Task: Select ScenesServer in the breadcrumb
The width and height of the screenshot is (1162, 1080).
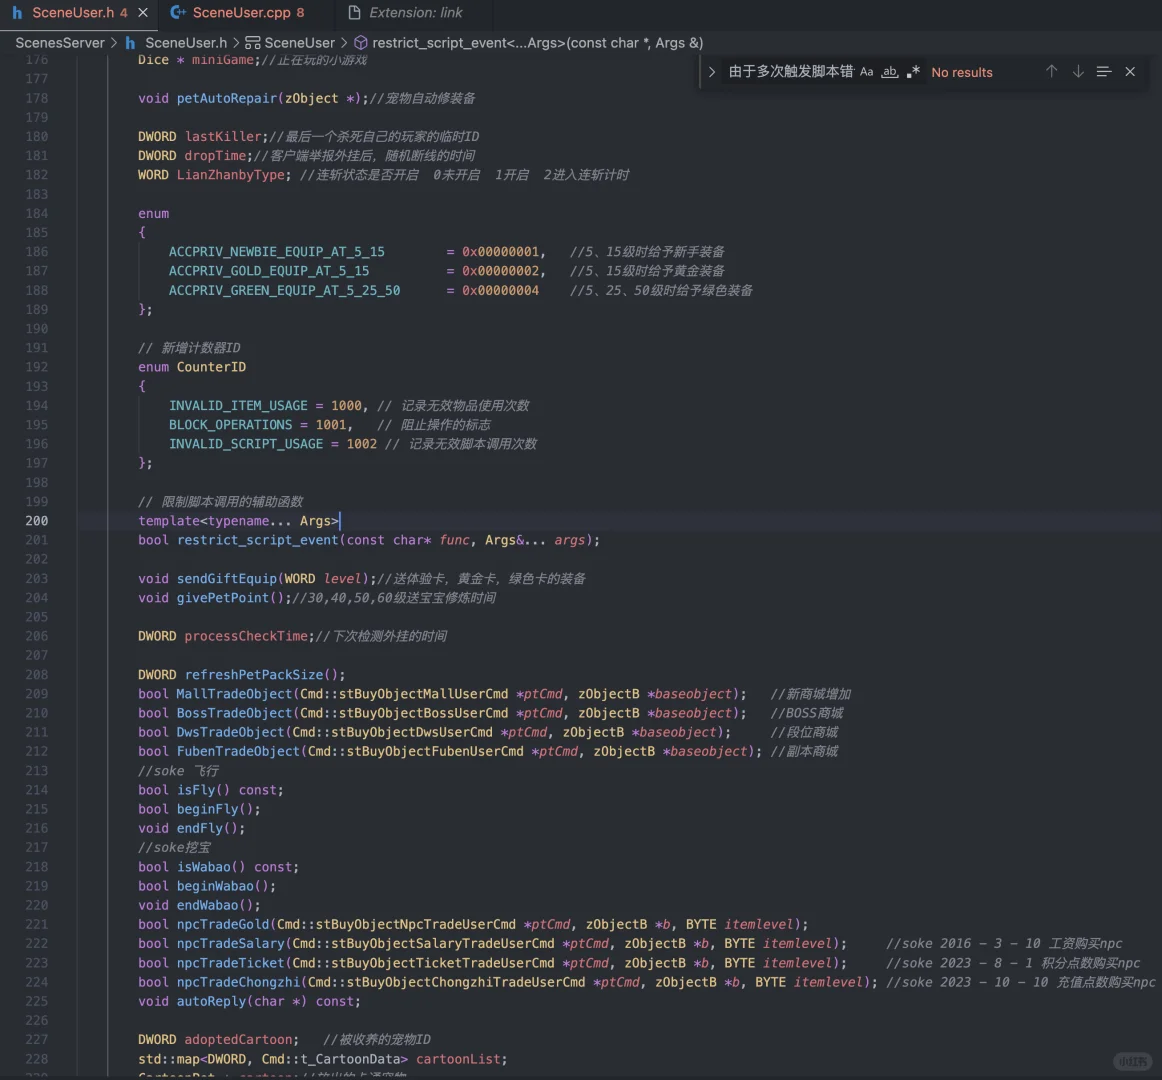Action: point(60,43)
